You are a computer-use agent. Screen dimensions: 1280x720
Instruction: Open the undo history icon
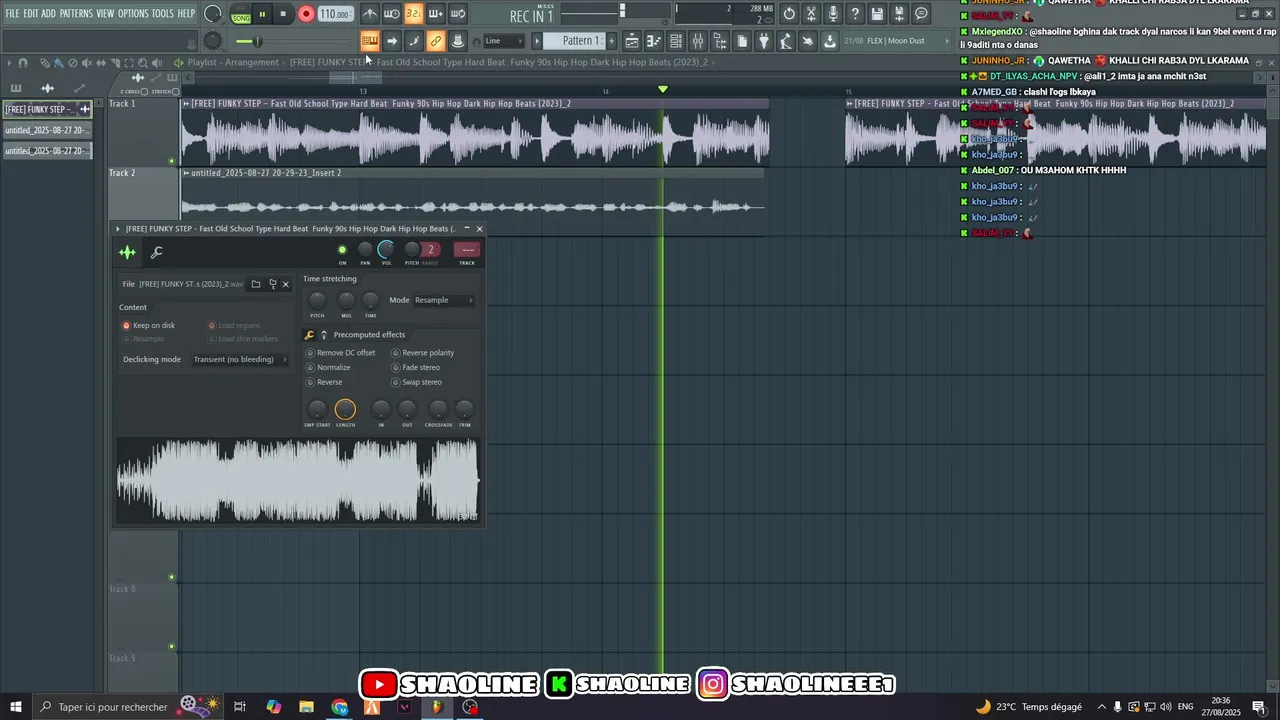click(x=789, y=14)
